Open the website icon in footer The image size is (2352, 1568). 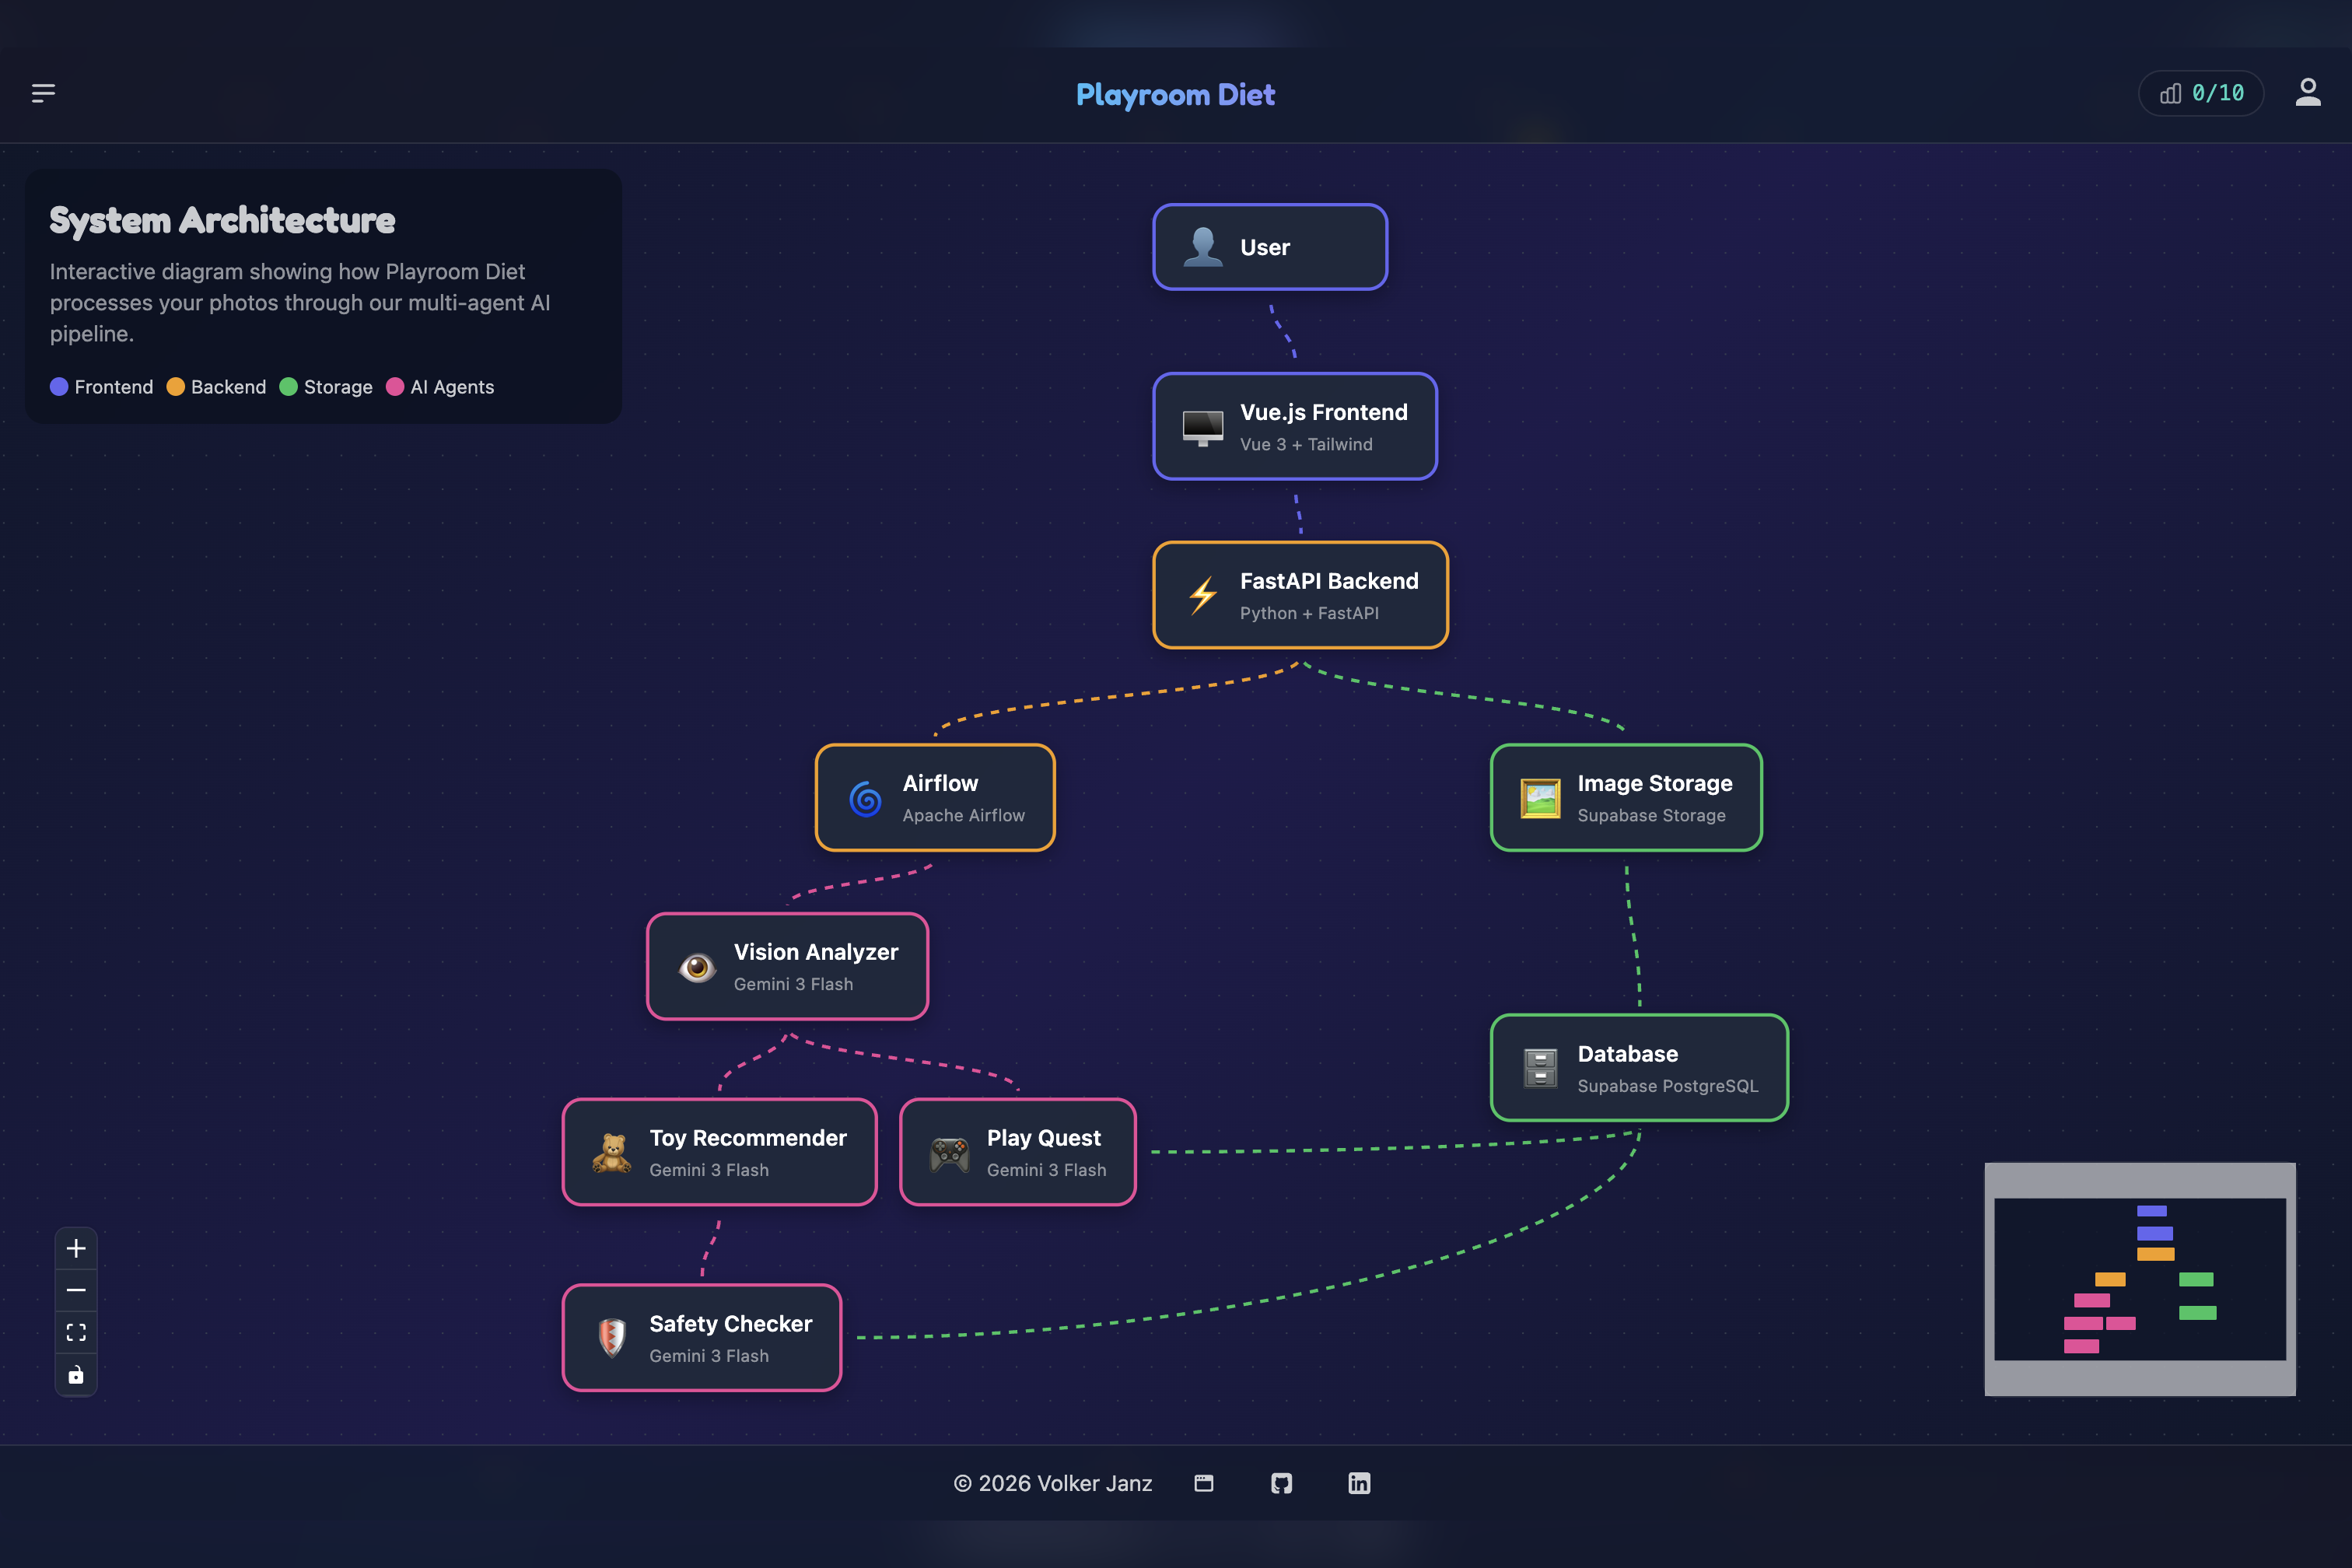tap(1204, 1483)
